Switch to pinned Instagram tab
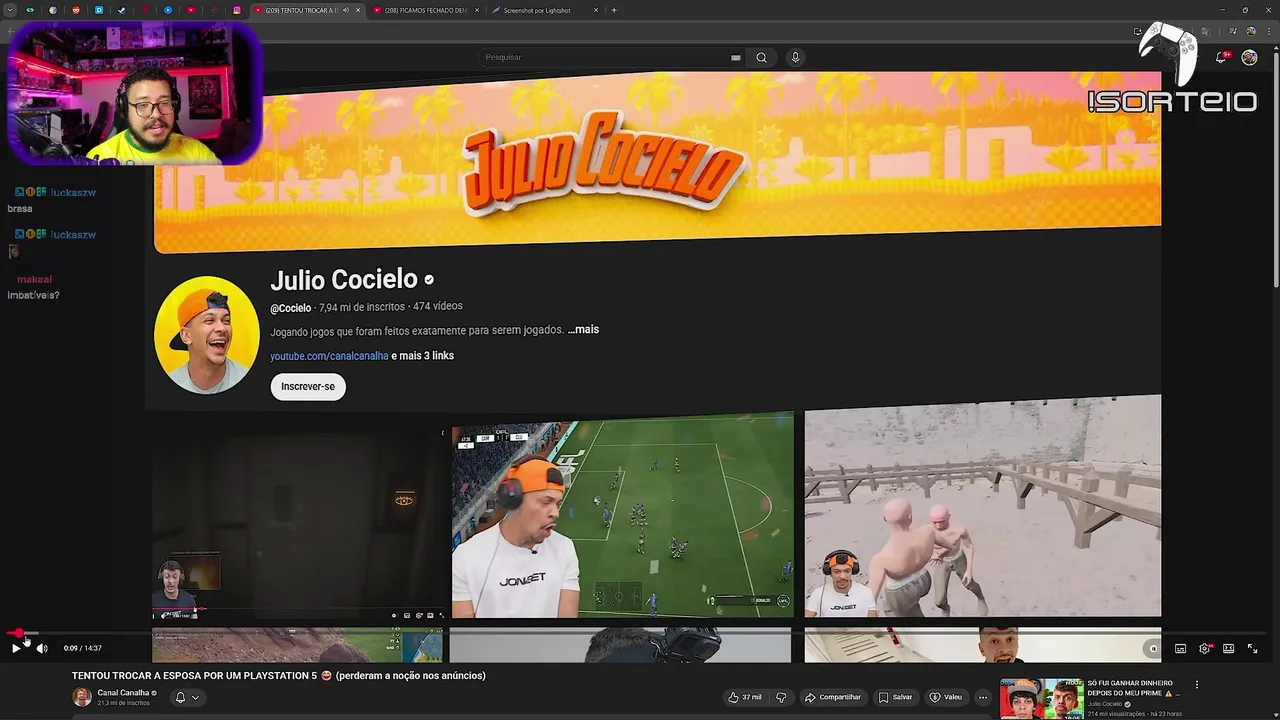The width and height of the screenshot is (1280, 720). [x=237, y=10]
